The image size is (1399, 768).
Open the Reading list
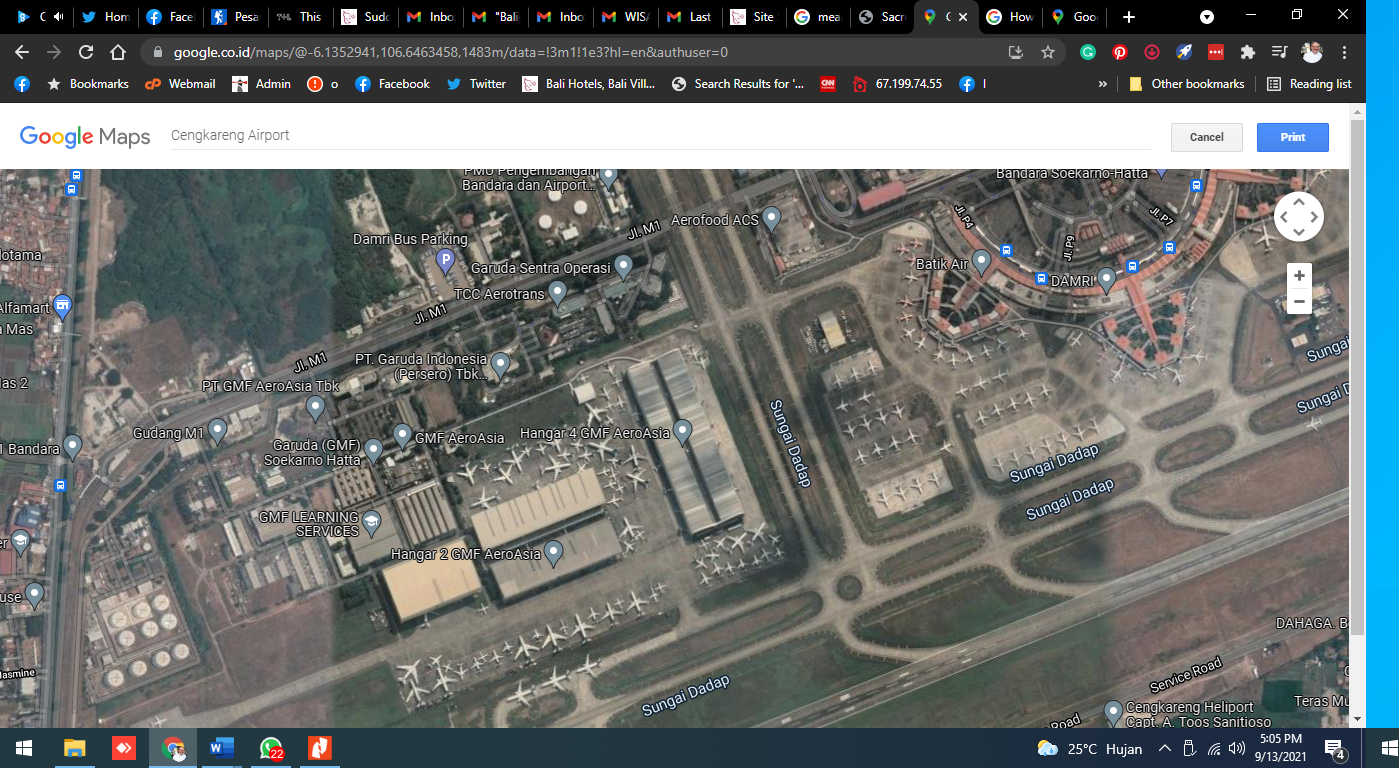point(1309,84)
